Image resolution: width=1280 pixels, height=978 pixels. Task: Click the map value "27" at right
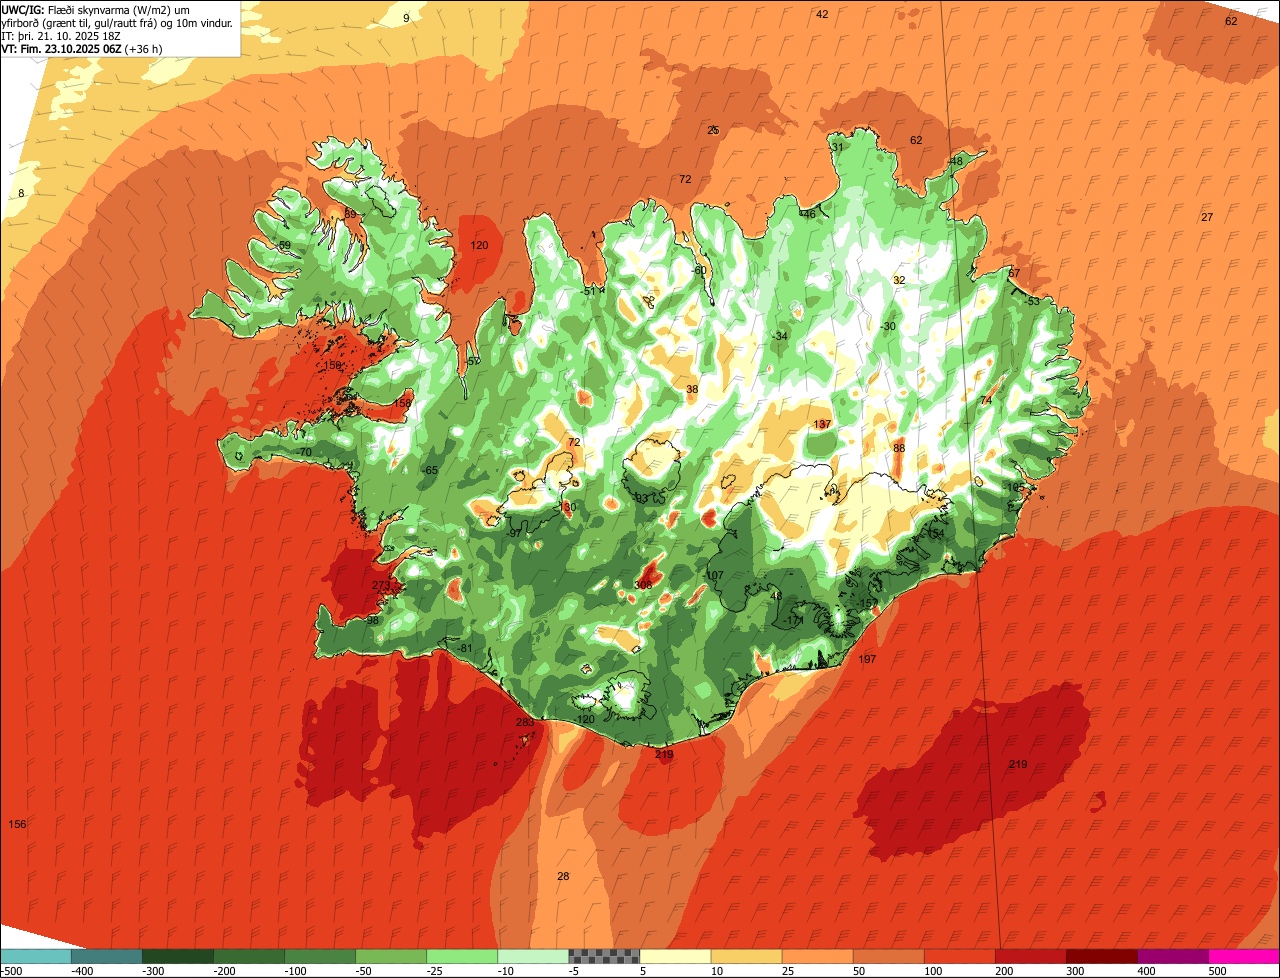pyautogui.click(x=1207, y=217)
